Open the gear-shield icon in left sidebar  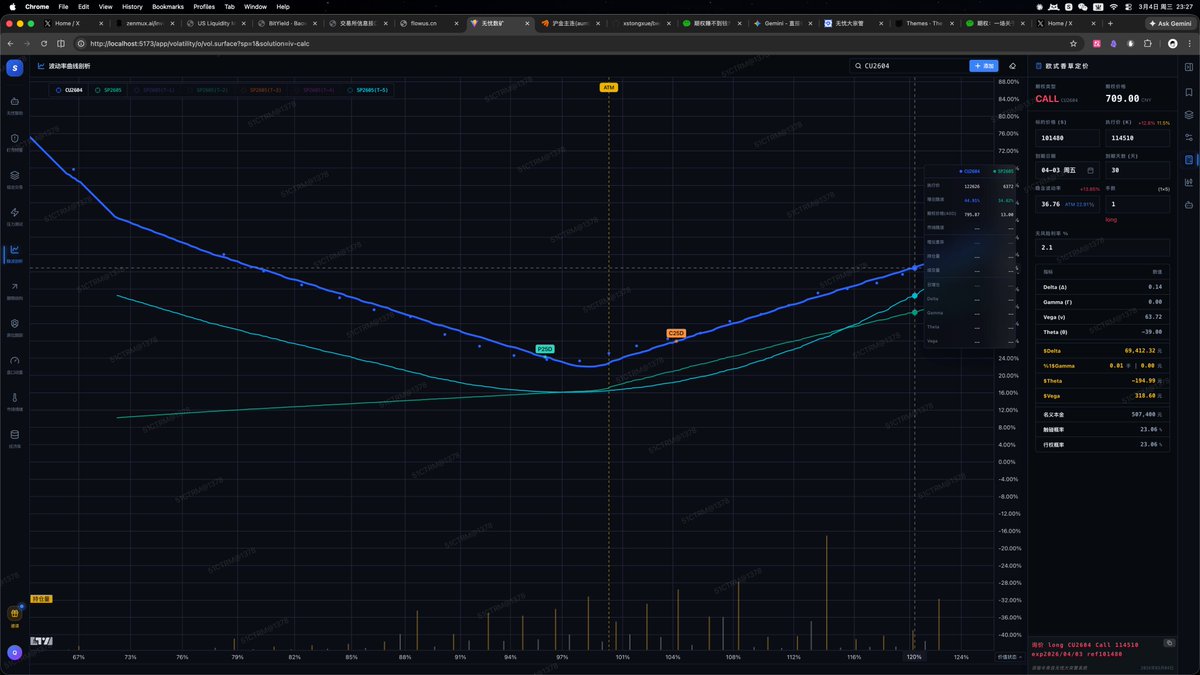coord(14,323)
